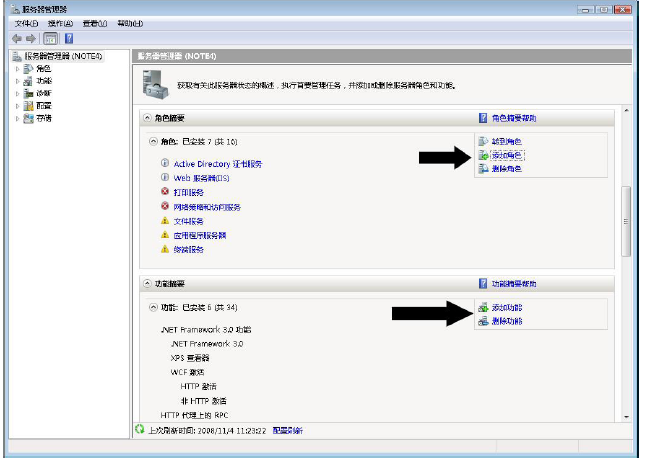Click the scrollbar up arrow in details pane
This screenshot has width=653, height=468.
click(626, 111)
